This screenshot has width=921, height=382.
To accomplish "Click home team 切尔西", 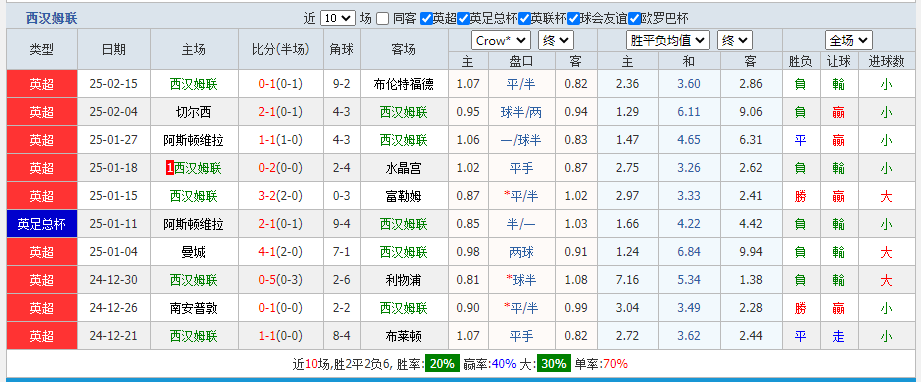I will tap(194, 112).
